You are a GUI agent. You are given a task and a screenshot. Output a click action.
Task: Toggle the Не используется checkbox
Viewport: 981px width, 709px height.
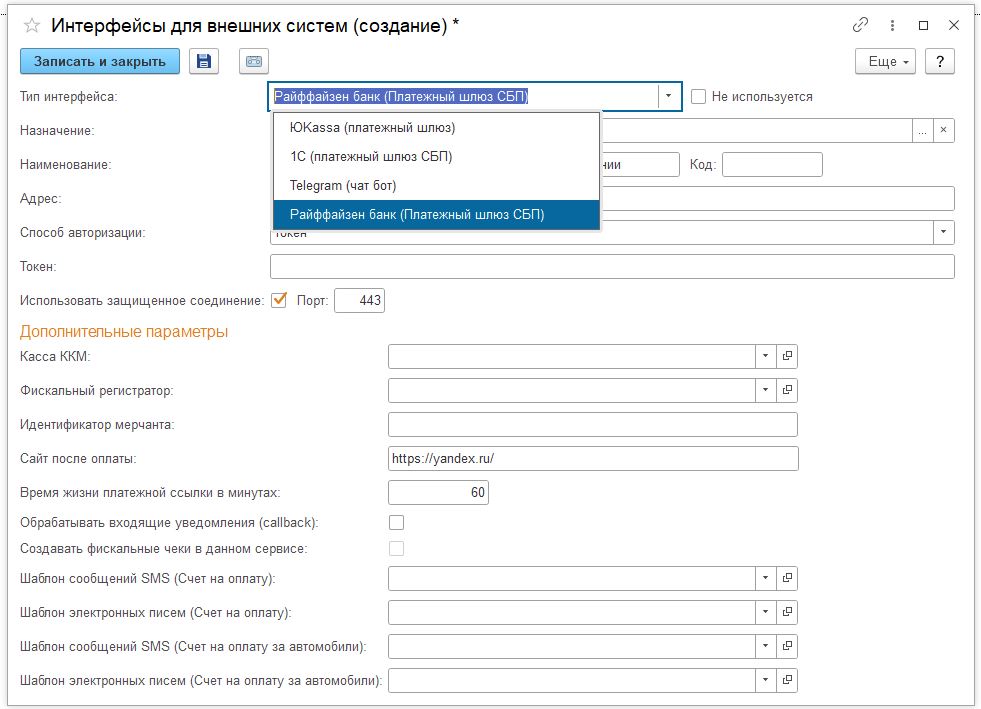[x=698, y=96]
